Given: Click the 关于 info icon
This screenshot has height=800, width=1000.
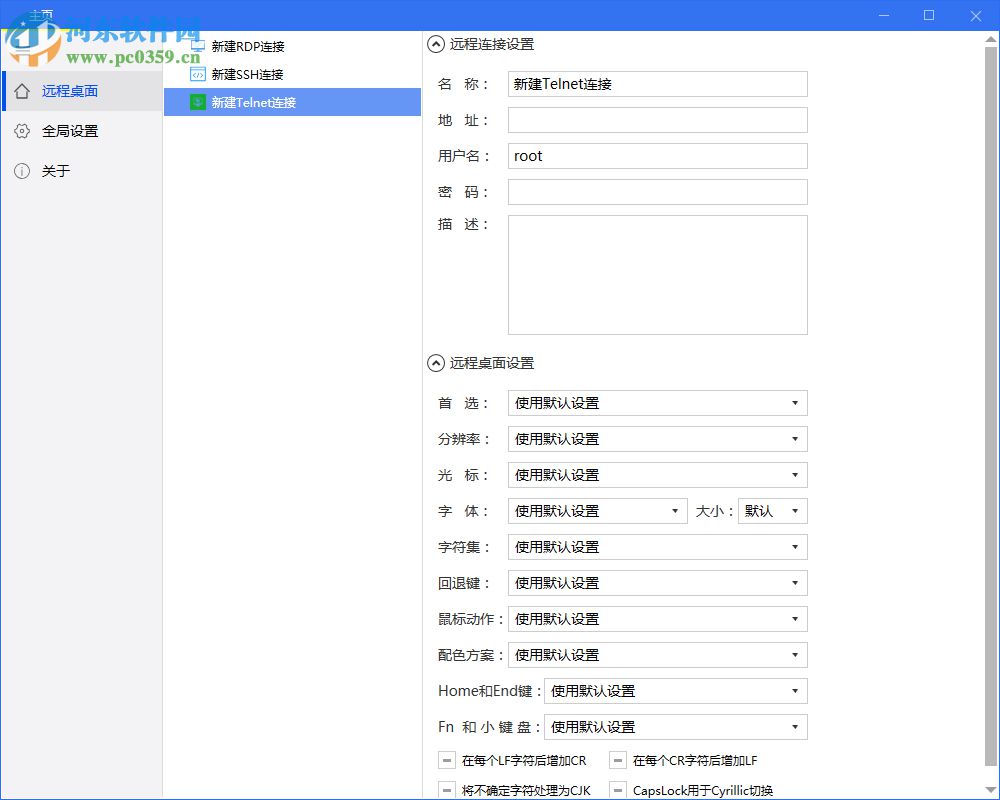Looking at the screenshot, I should pyautogui.click(x=22, y=170).
